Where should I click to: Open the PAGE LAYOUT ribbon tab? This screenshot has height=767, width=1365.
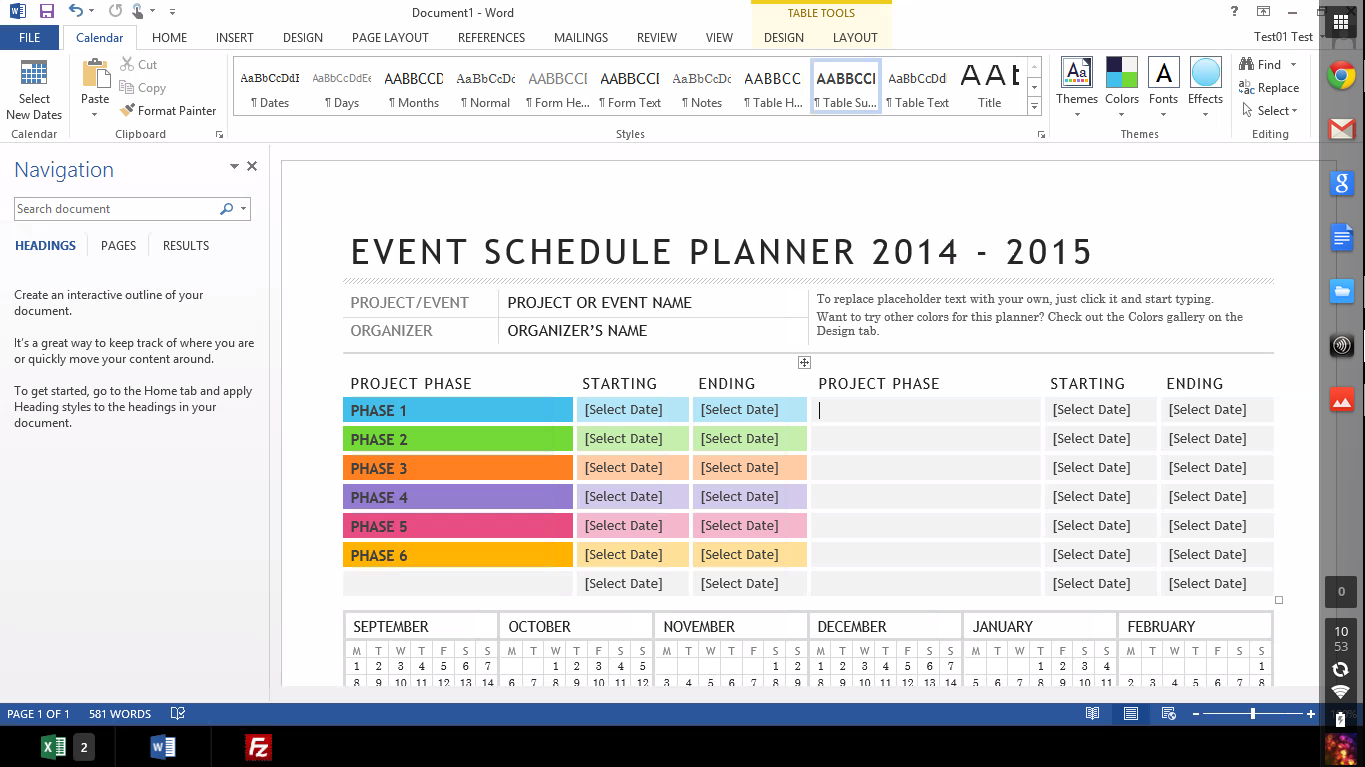pyautogui.click(x=390, y=38)
